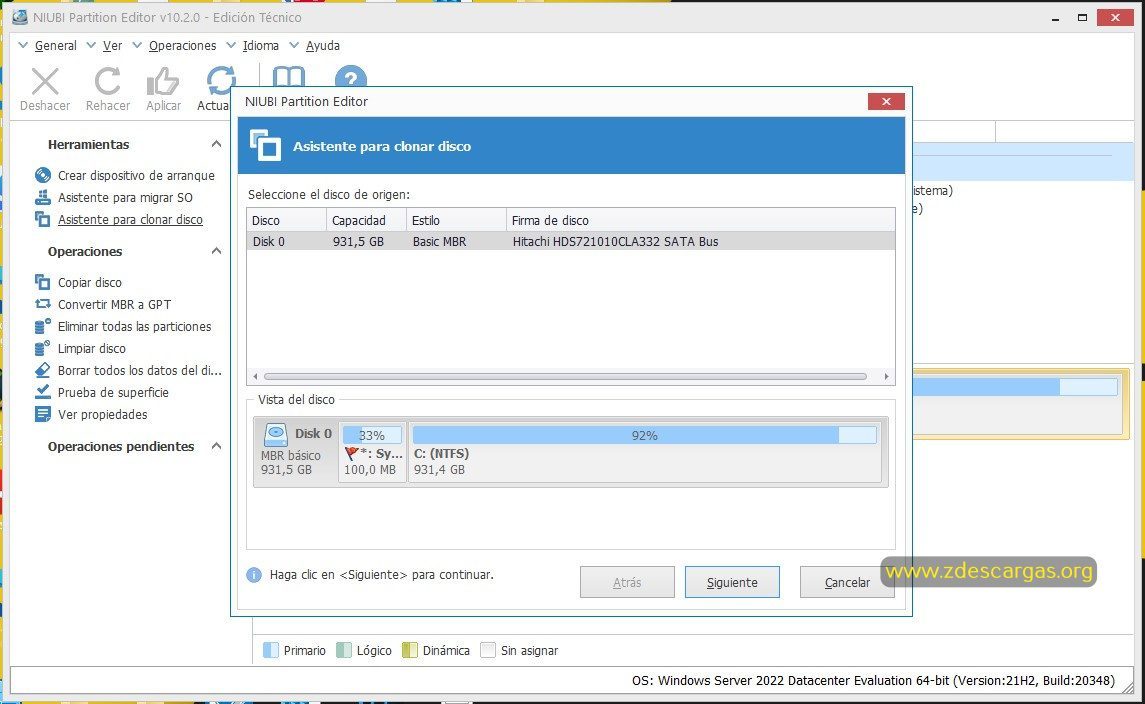Open the manual book icon in toolbar
The height and width of the screenshot is (704, 1145).
point(288,76)
